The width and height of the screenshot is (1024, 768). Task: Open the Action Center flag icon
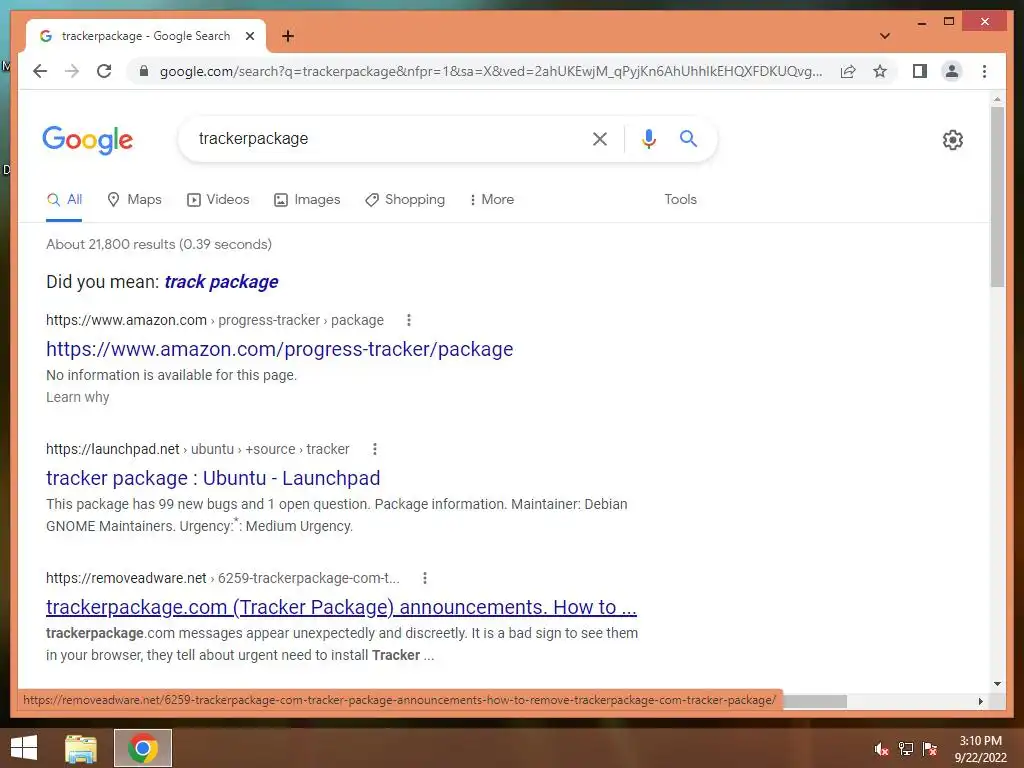click(930, 749)
